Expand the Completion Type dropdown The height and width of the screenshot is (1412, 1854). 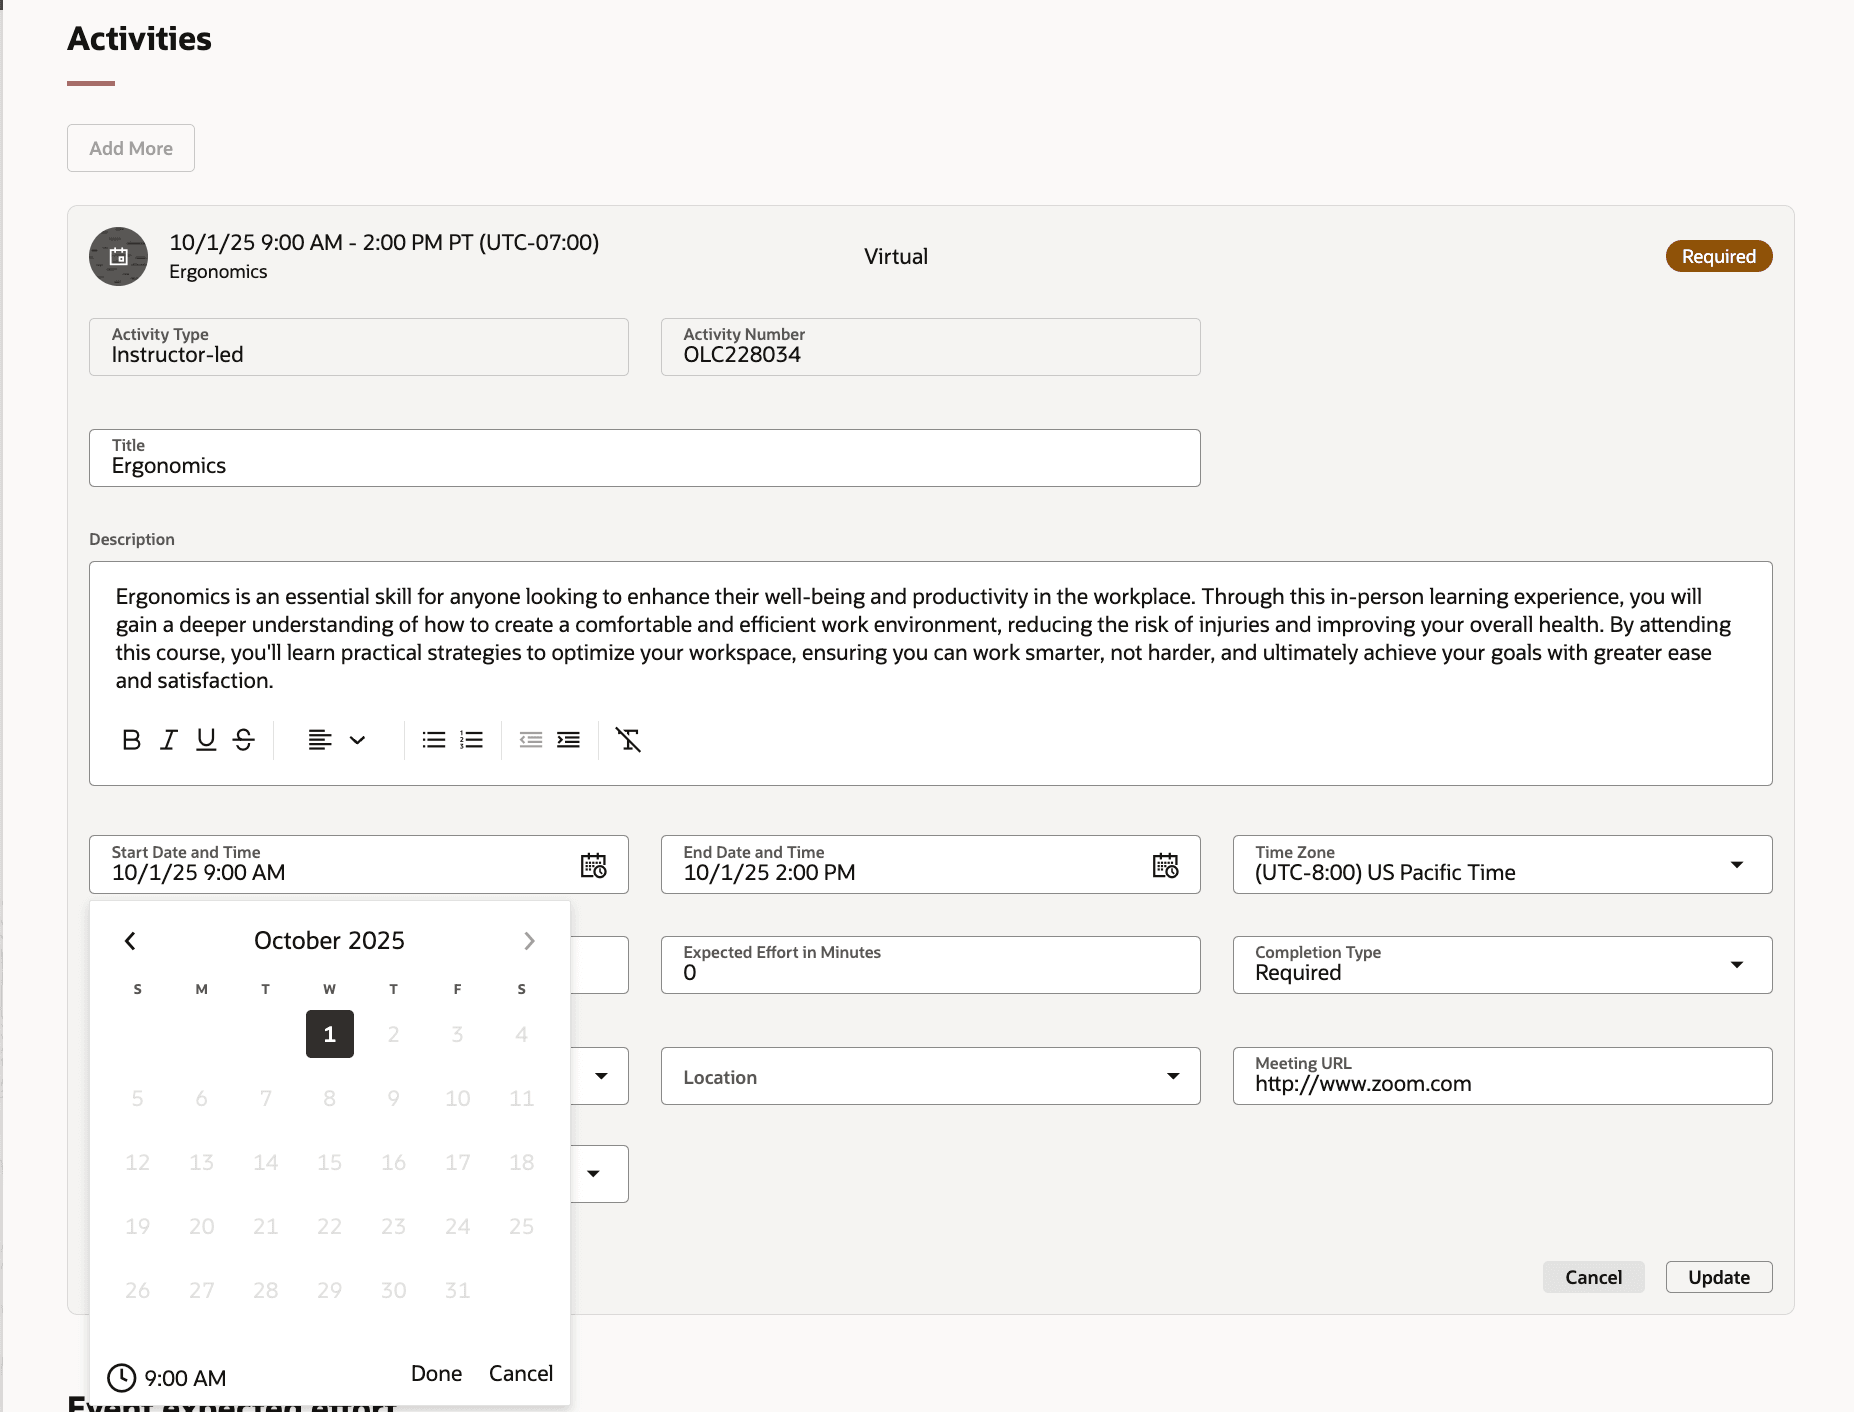(1737, 964)
